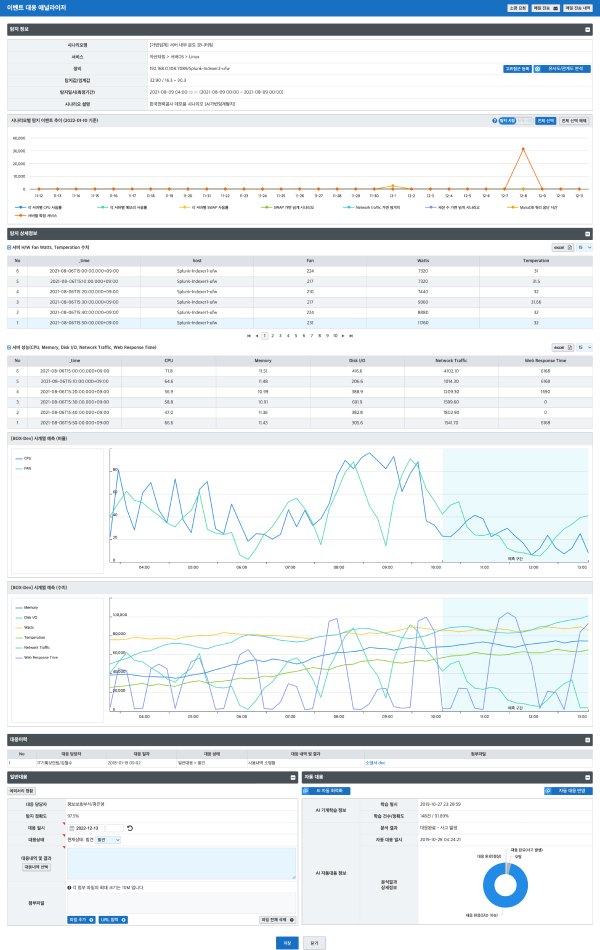Jump to last page in table pagination
The height and width of the screenshot is (950, 600).
[x=351, y=335]
